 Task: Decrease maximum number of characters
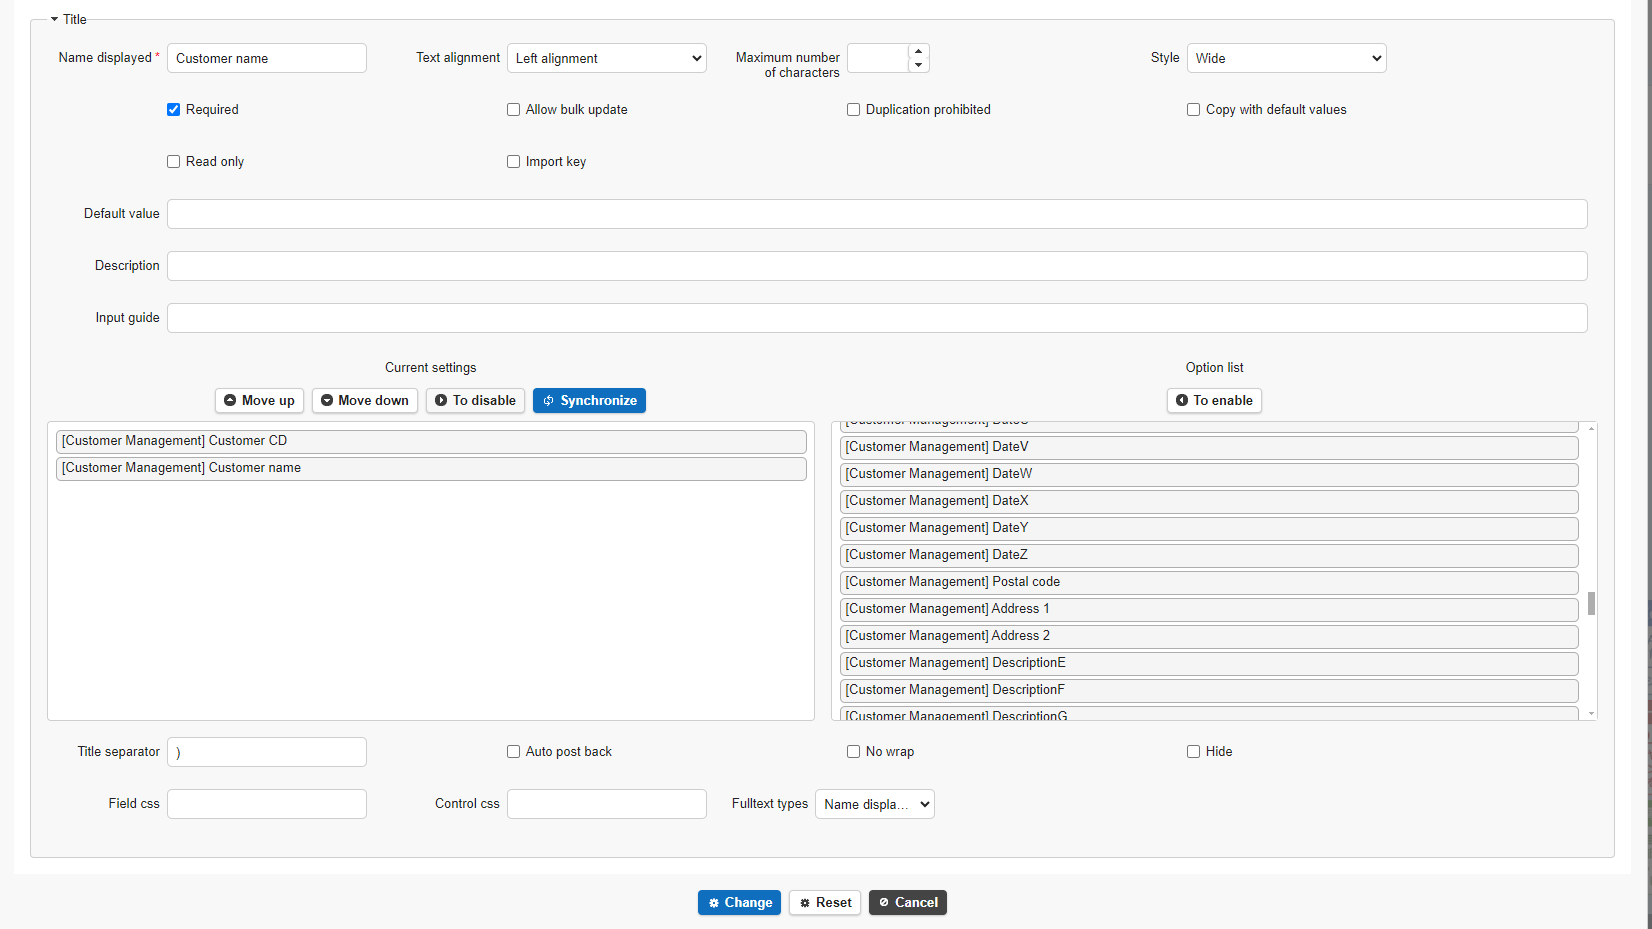coord(918,65)
